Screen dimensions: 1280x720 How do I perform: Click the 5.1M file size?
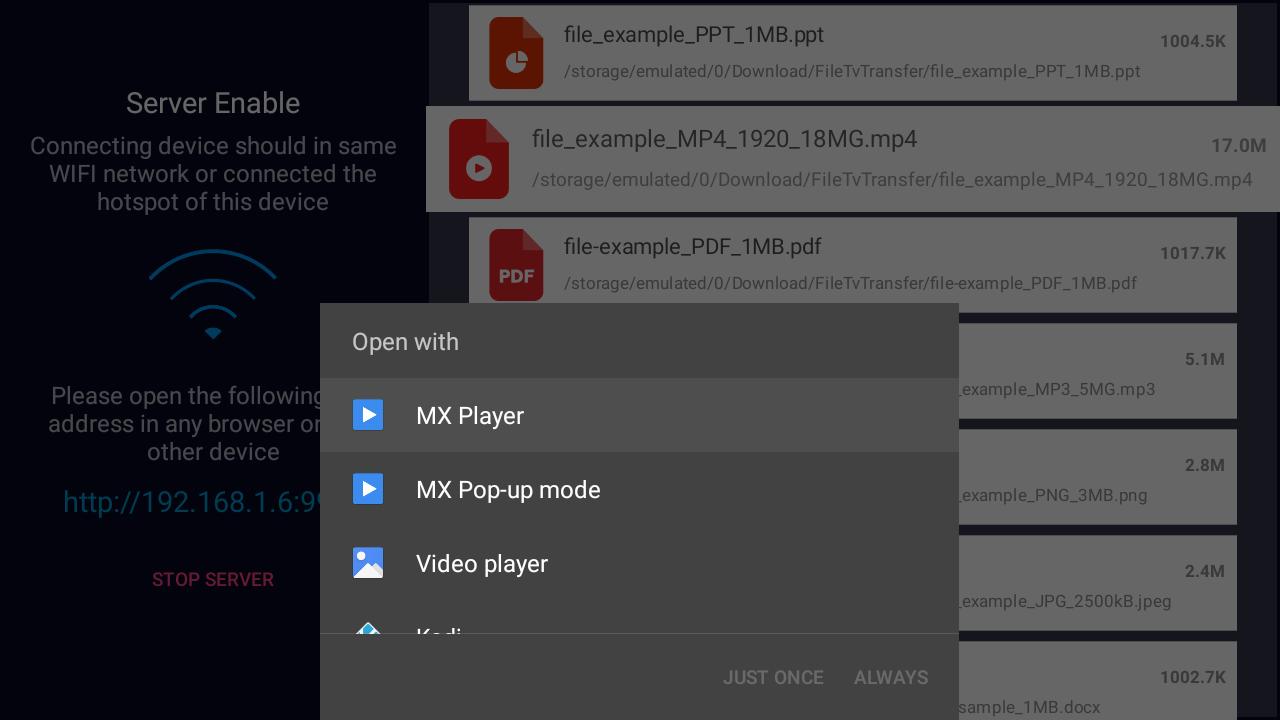pyautogui.click(x=1204, y=359)
